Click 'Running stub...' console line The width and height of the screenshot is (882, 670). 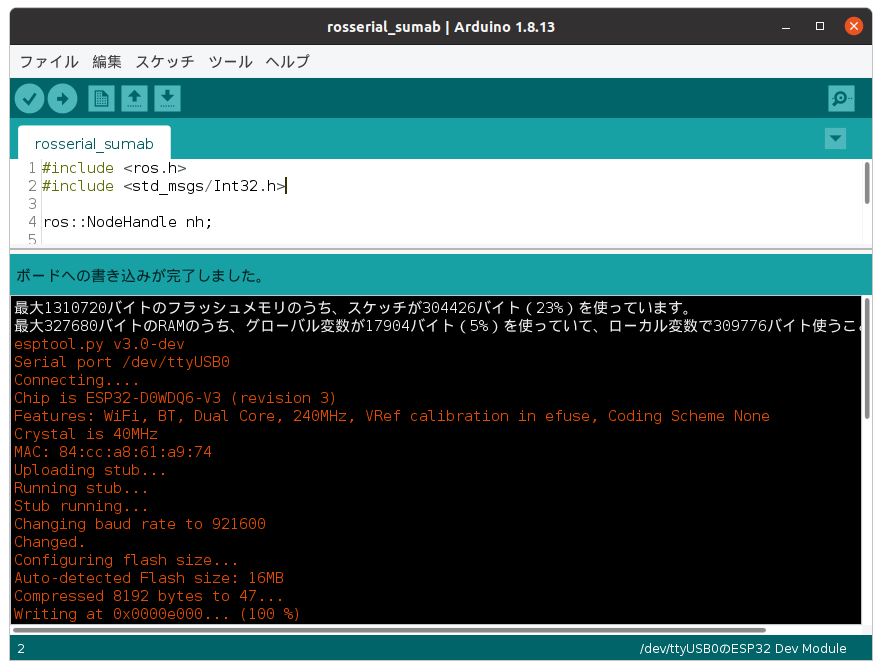[x=81, y=488]
